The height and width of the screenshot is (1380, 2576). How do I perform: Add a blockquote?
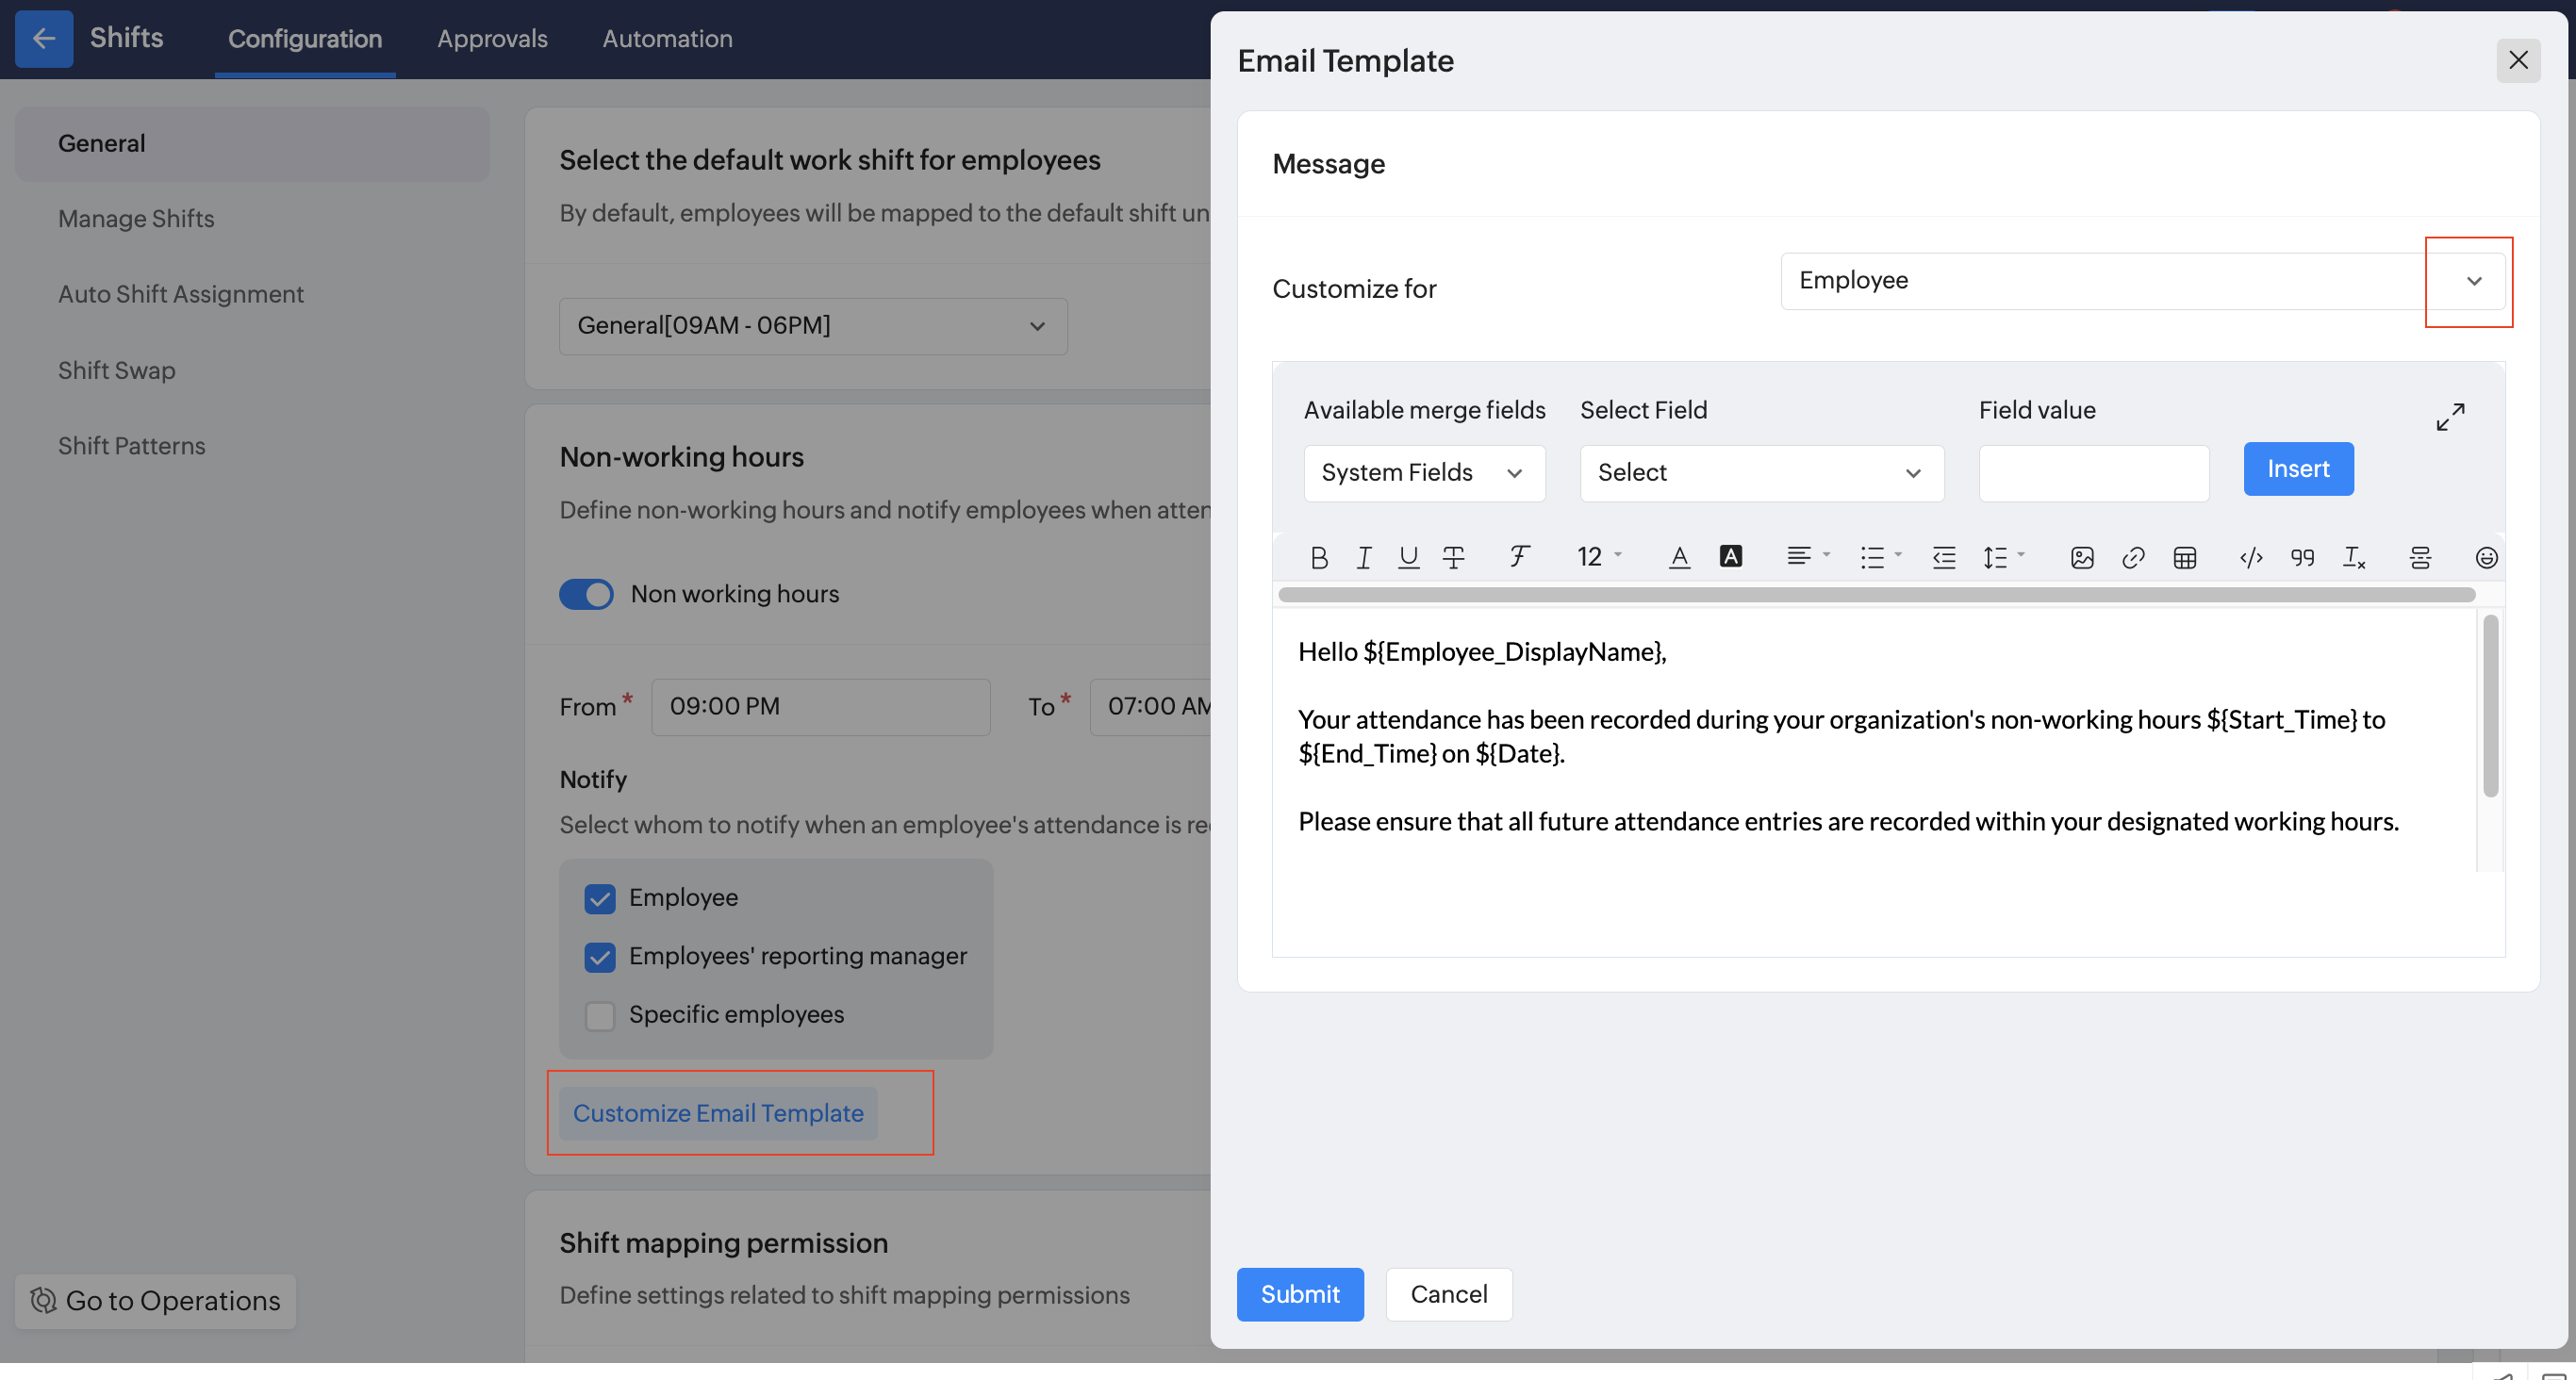pyautogui.click(x=2302, y=557)
